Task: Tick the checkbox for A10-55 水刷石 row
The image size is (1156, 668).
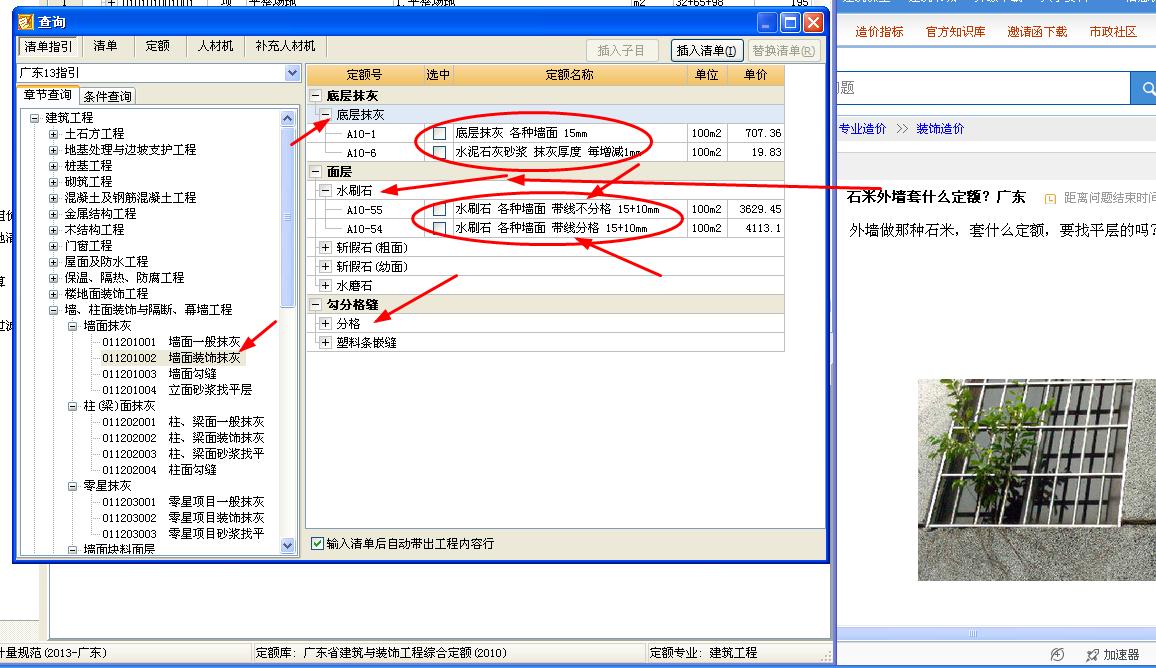Action: coord(439,209)
